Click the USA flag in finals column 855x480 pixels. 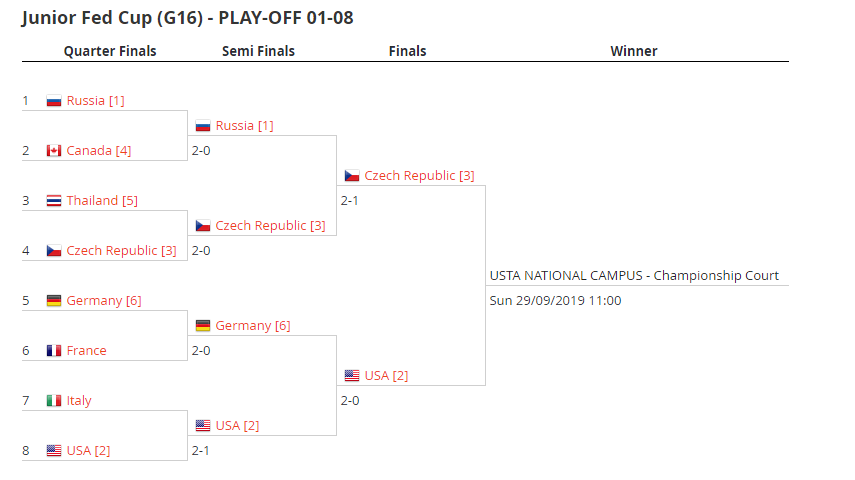[x=352, y=376]
